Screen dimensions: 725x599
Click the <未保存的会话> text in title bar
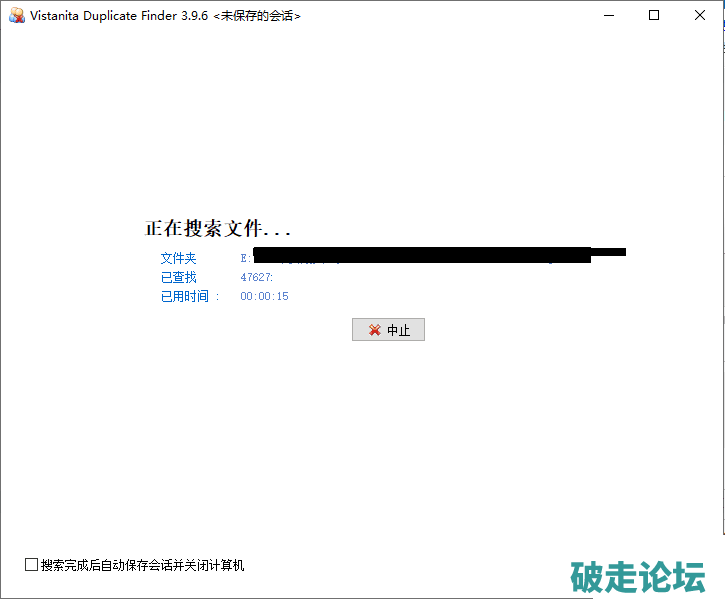pyautogui.click(x=257, y=16)
